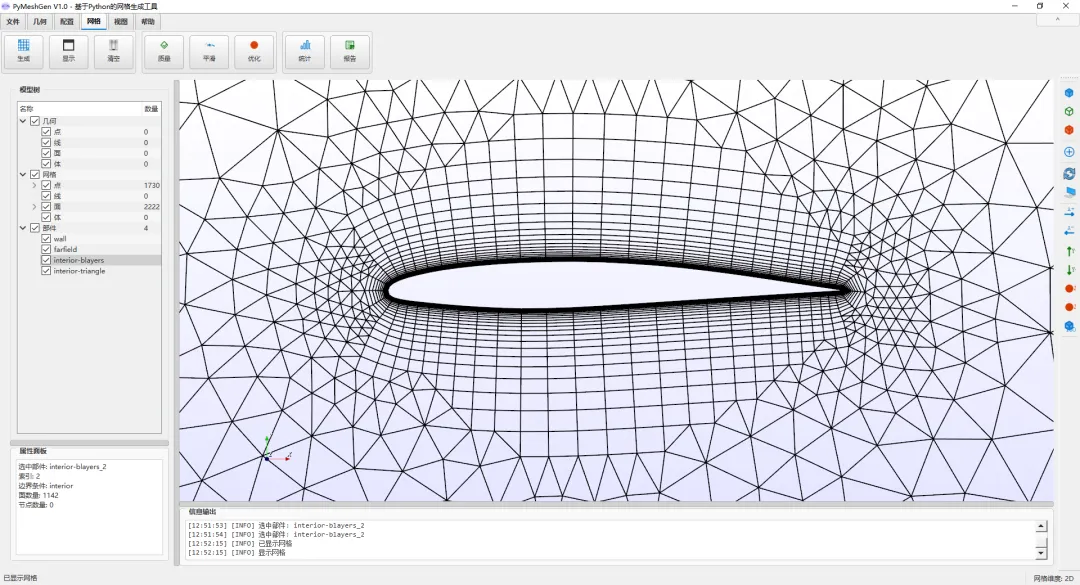Open the 配置 ribbon tab
1080x585 pixels.
[67, 21]
